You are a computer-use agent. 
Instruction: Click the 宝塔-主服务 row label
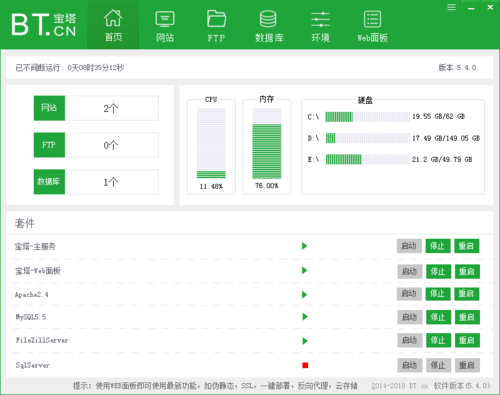tap(35, 247)
